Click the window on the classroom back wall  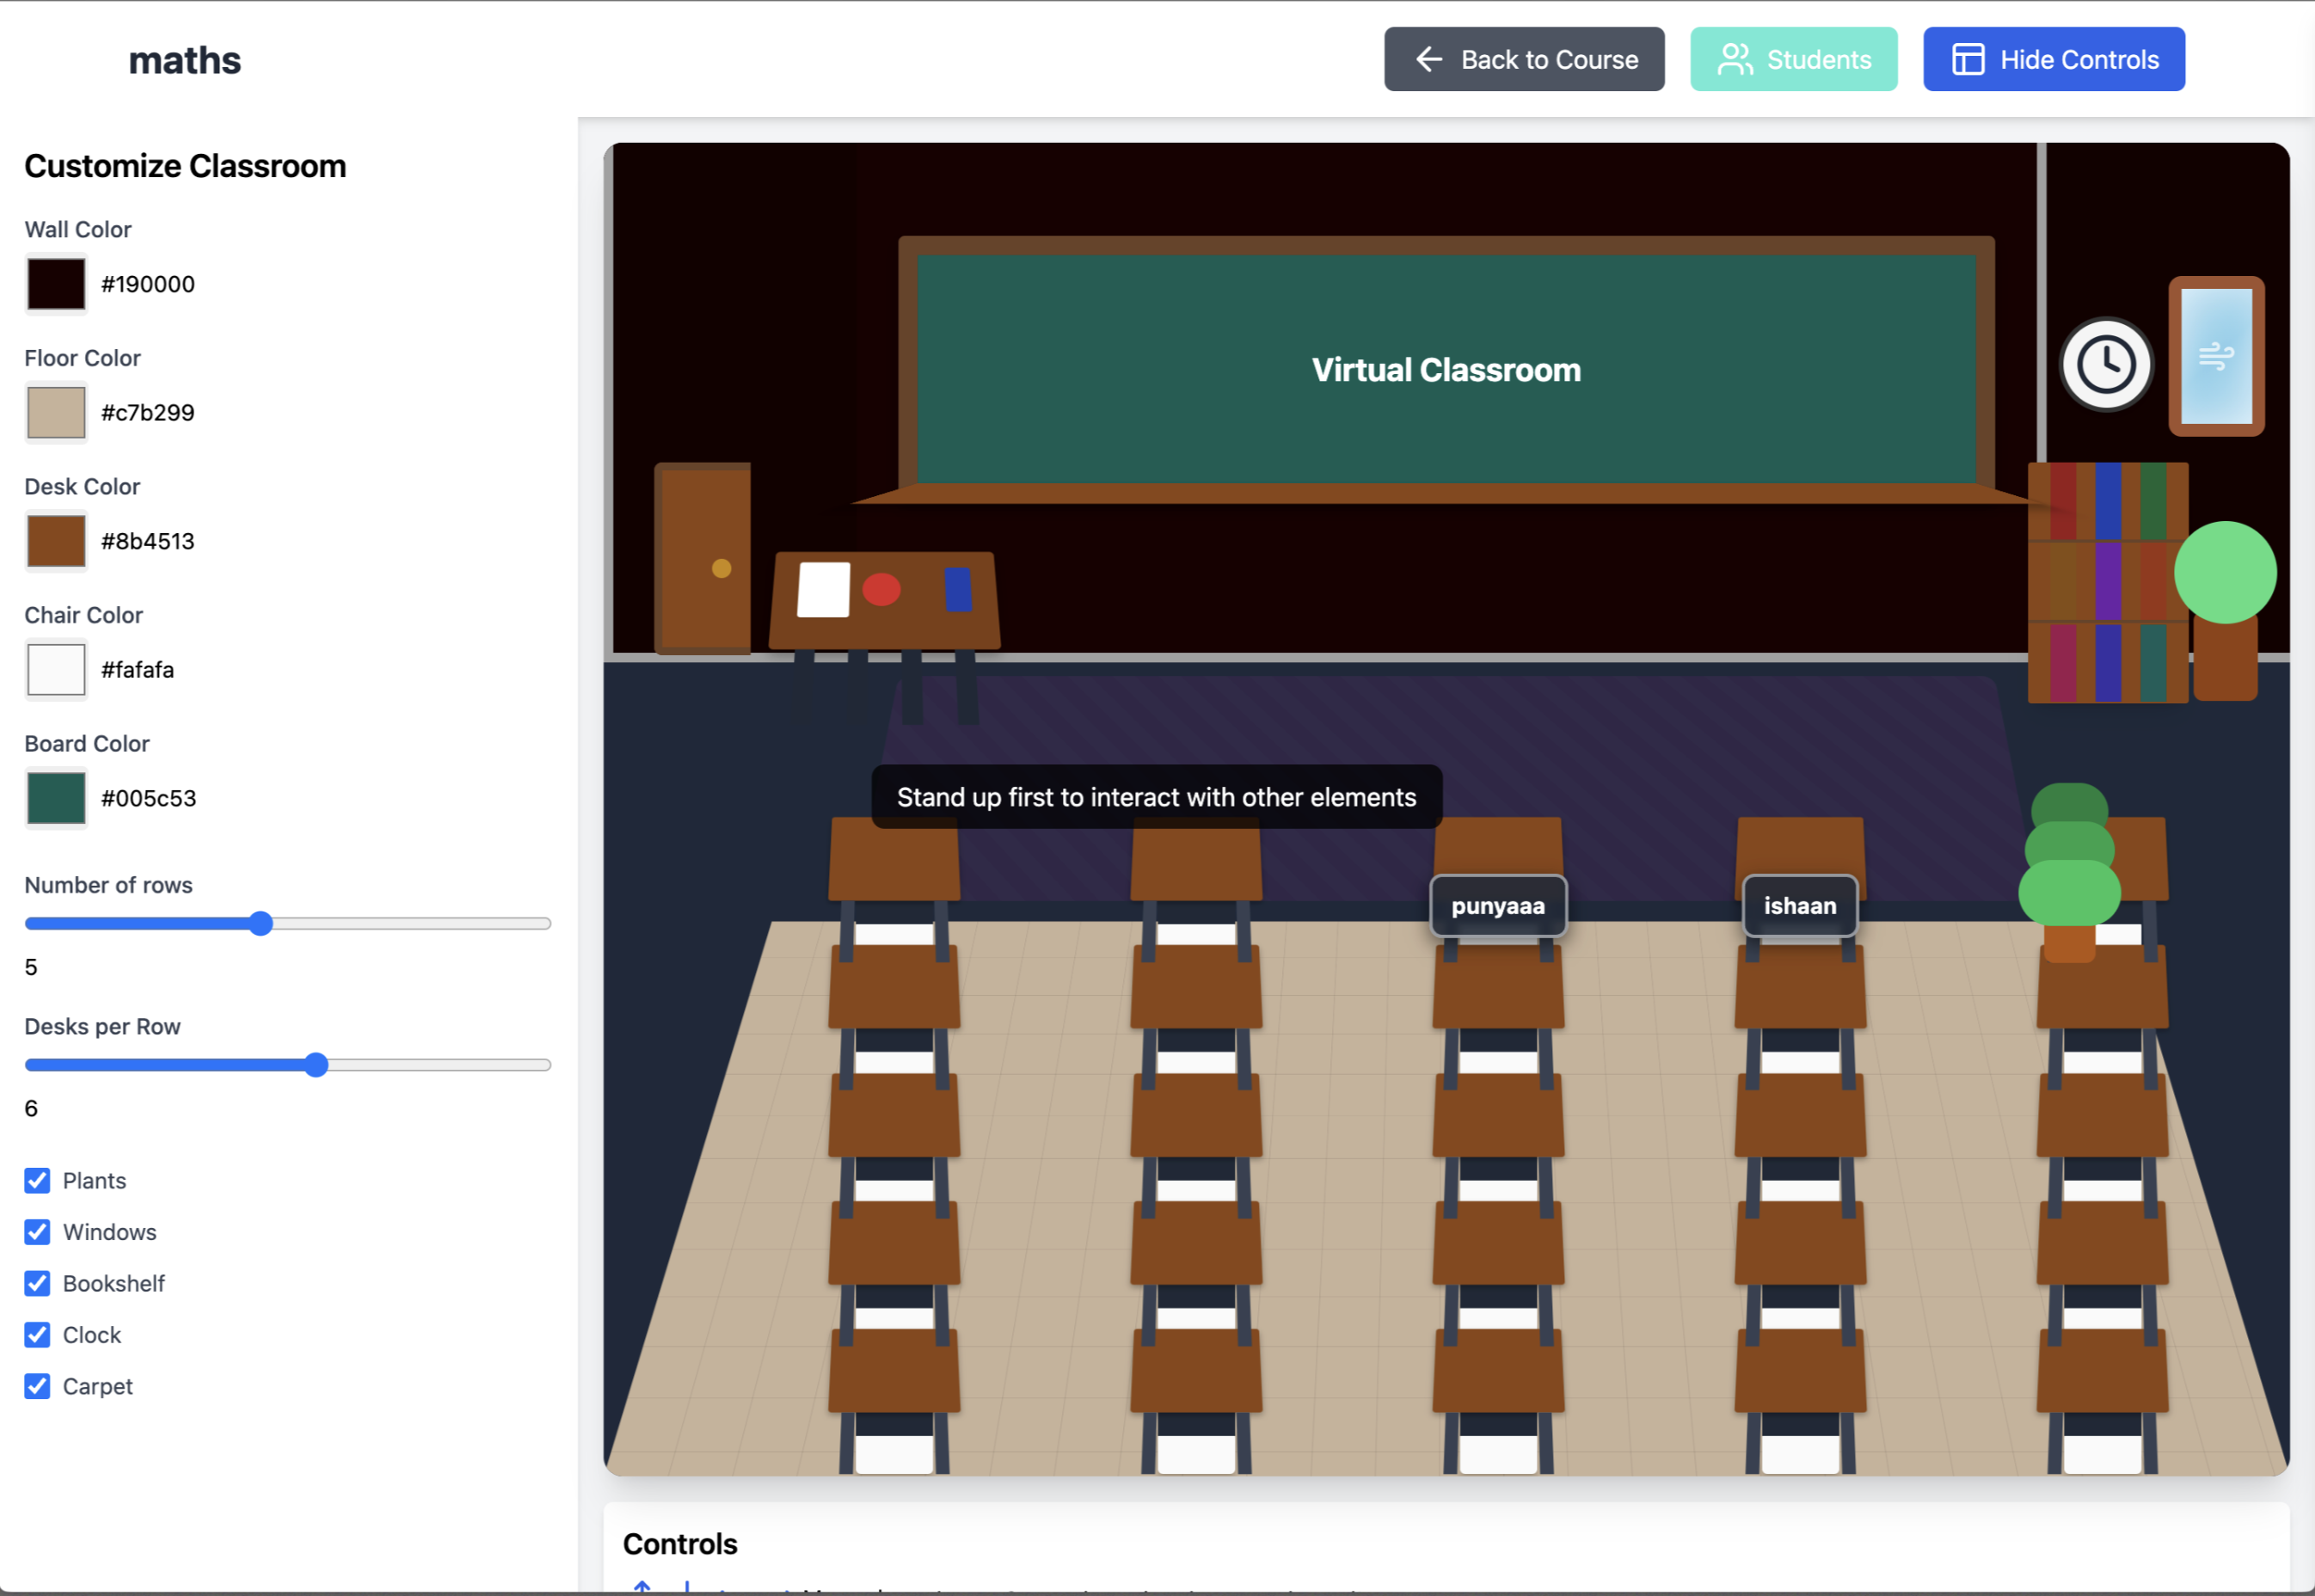(x=2216, y=355)
